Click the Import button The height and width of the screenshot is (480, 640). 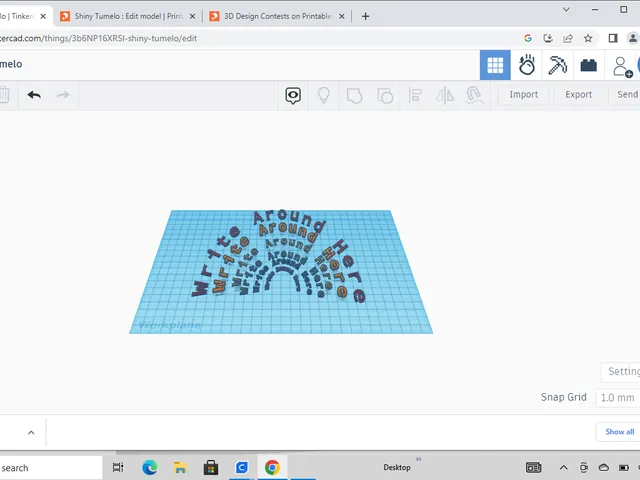coord(524,95)
